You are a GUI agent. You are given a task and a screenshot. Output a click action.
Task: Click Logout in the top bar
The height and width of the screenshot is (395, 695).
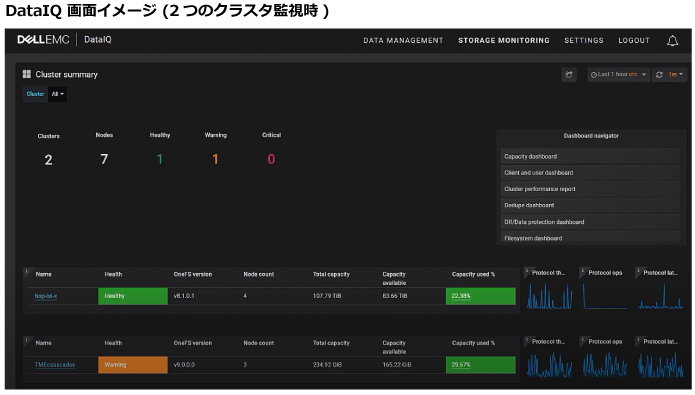click(x=634, y=40)
